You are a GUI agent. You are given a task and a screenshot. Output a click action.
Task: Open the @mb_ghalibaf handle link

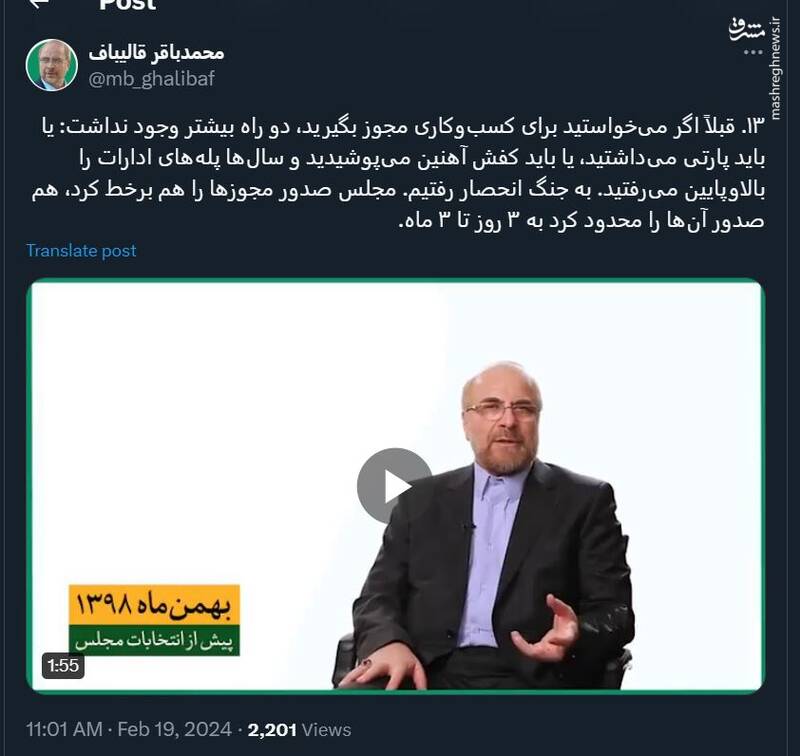pos(152,79)
